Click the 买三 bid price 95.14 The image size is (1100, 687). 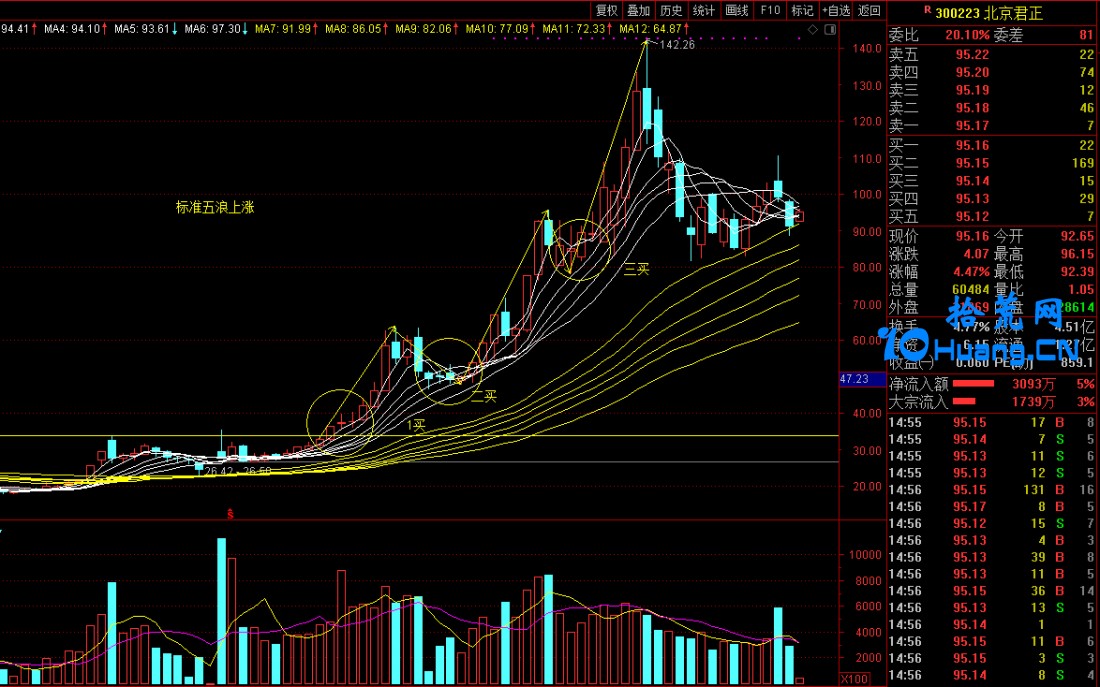coord(972,181)
